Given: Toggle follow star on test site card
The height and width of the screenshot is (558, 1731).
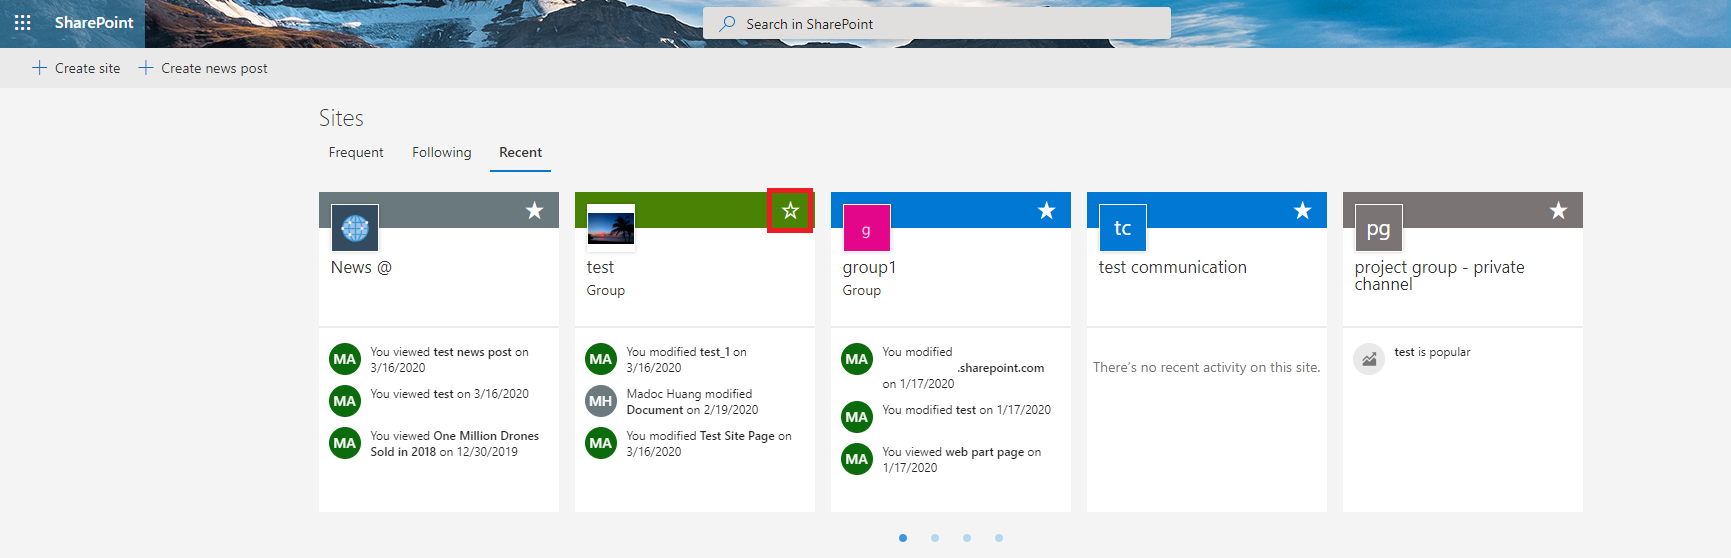Looking at the screenshot, I should click(790, 211).
